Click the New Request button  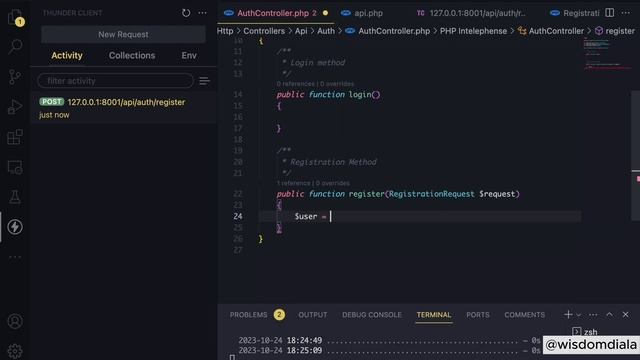click(123, 35)
